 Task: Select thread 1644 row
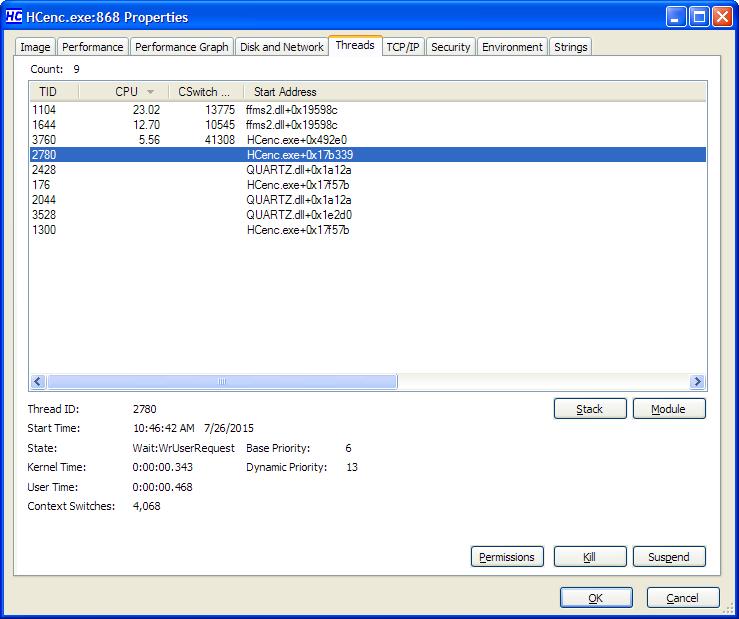click(368, 125)
